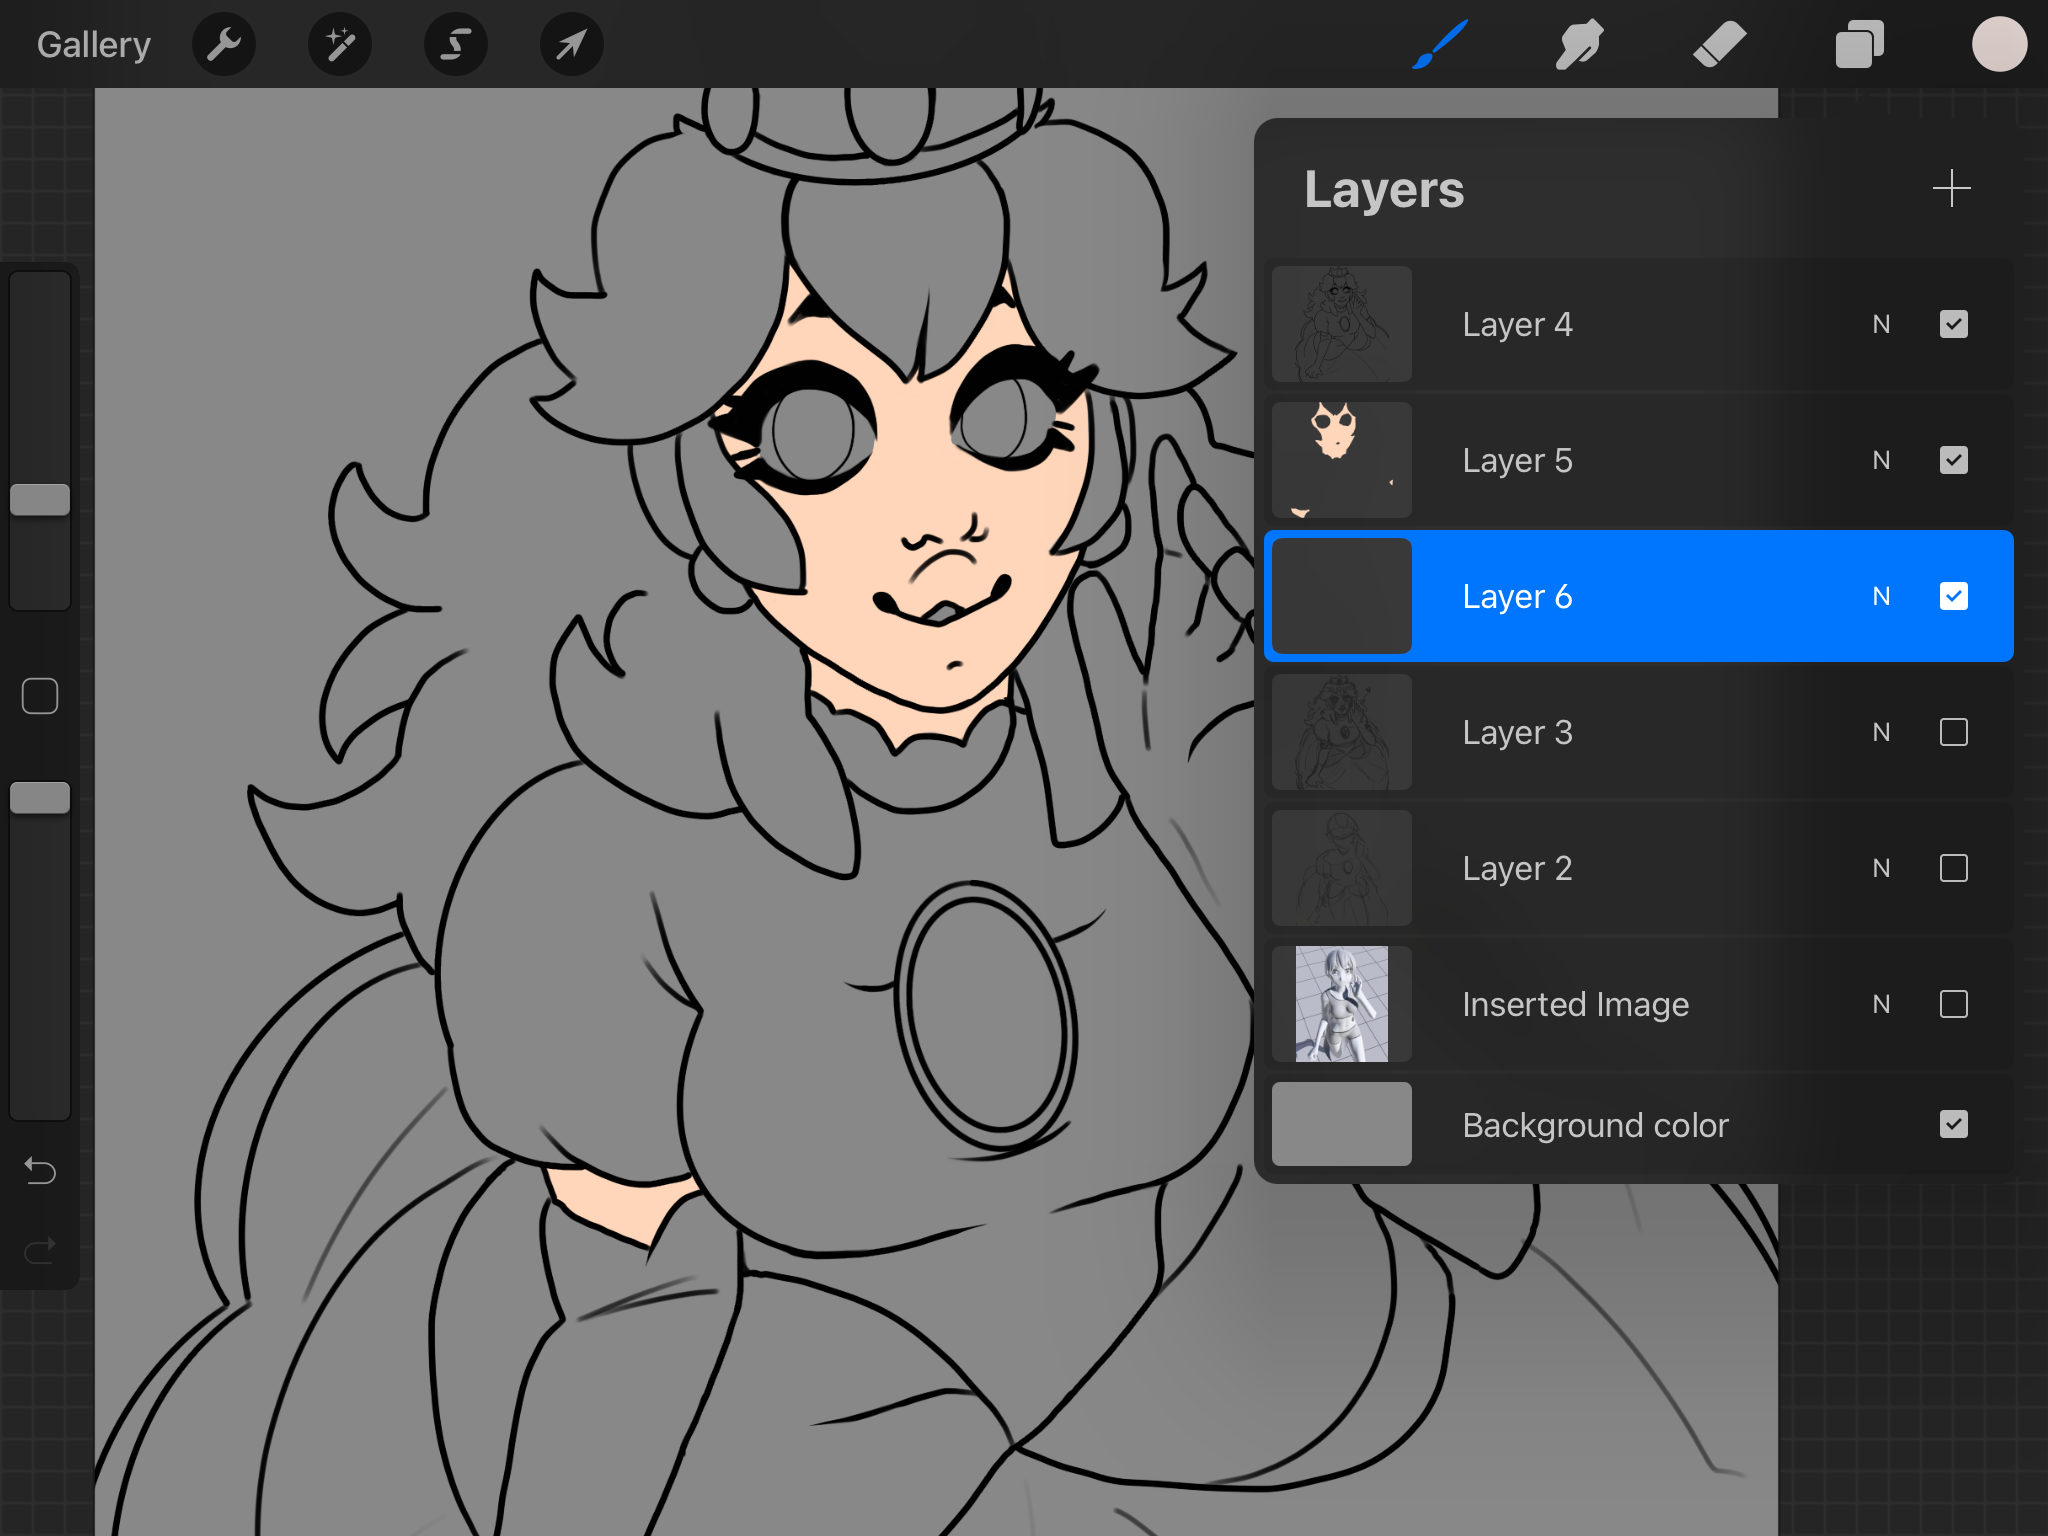Tap the empty Layer 6 thumbnail
This screenshot has width=2048, height=1536.
click(x=1342, y=596)
